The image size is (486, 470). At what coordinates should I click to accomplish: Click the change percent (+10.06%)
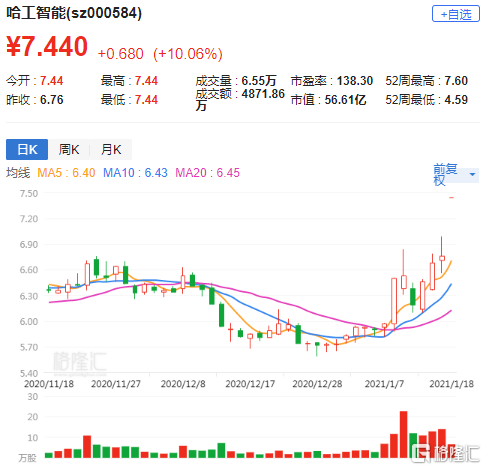(x=188, y=54)
